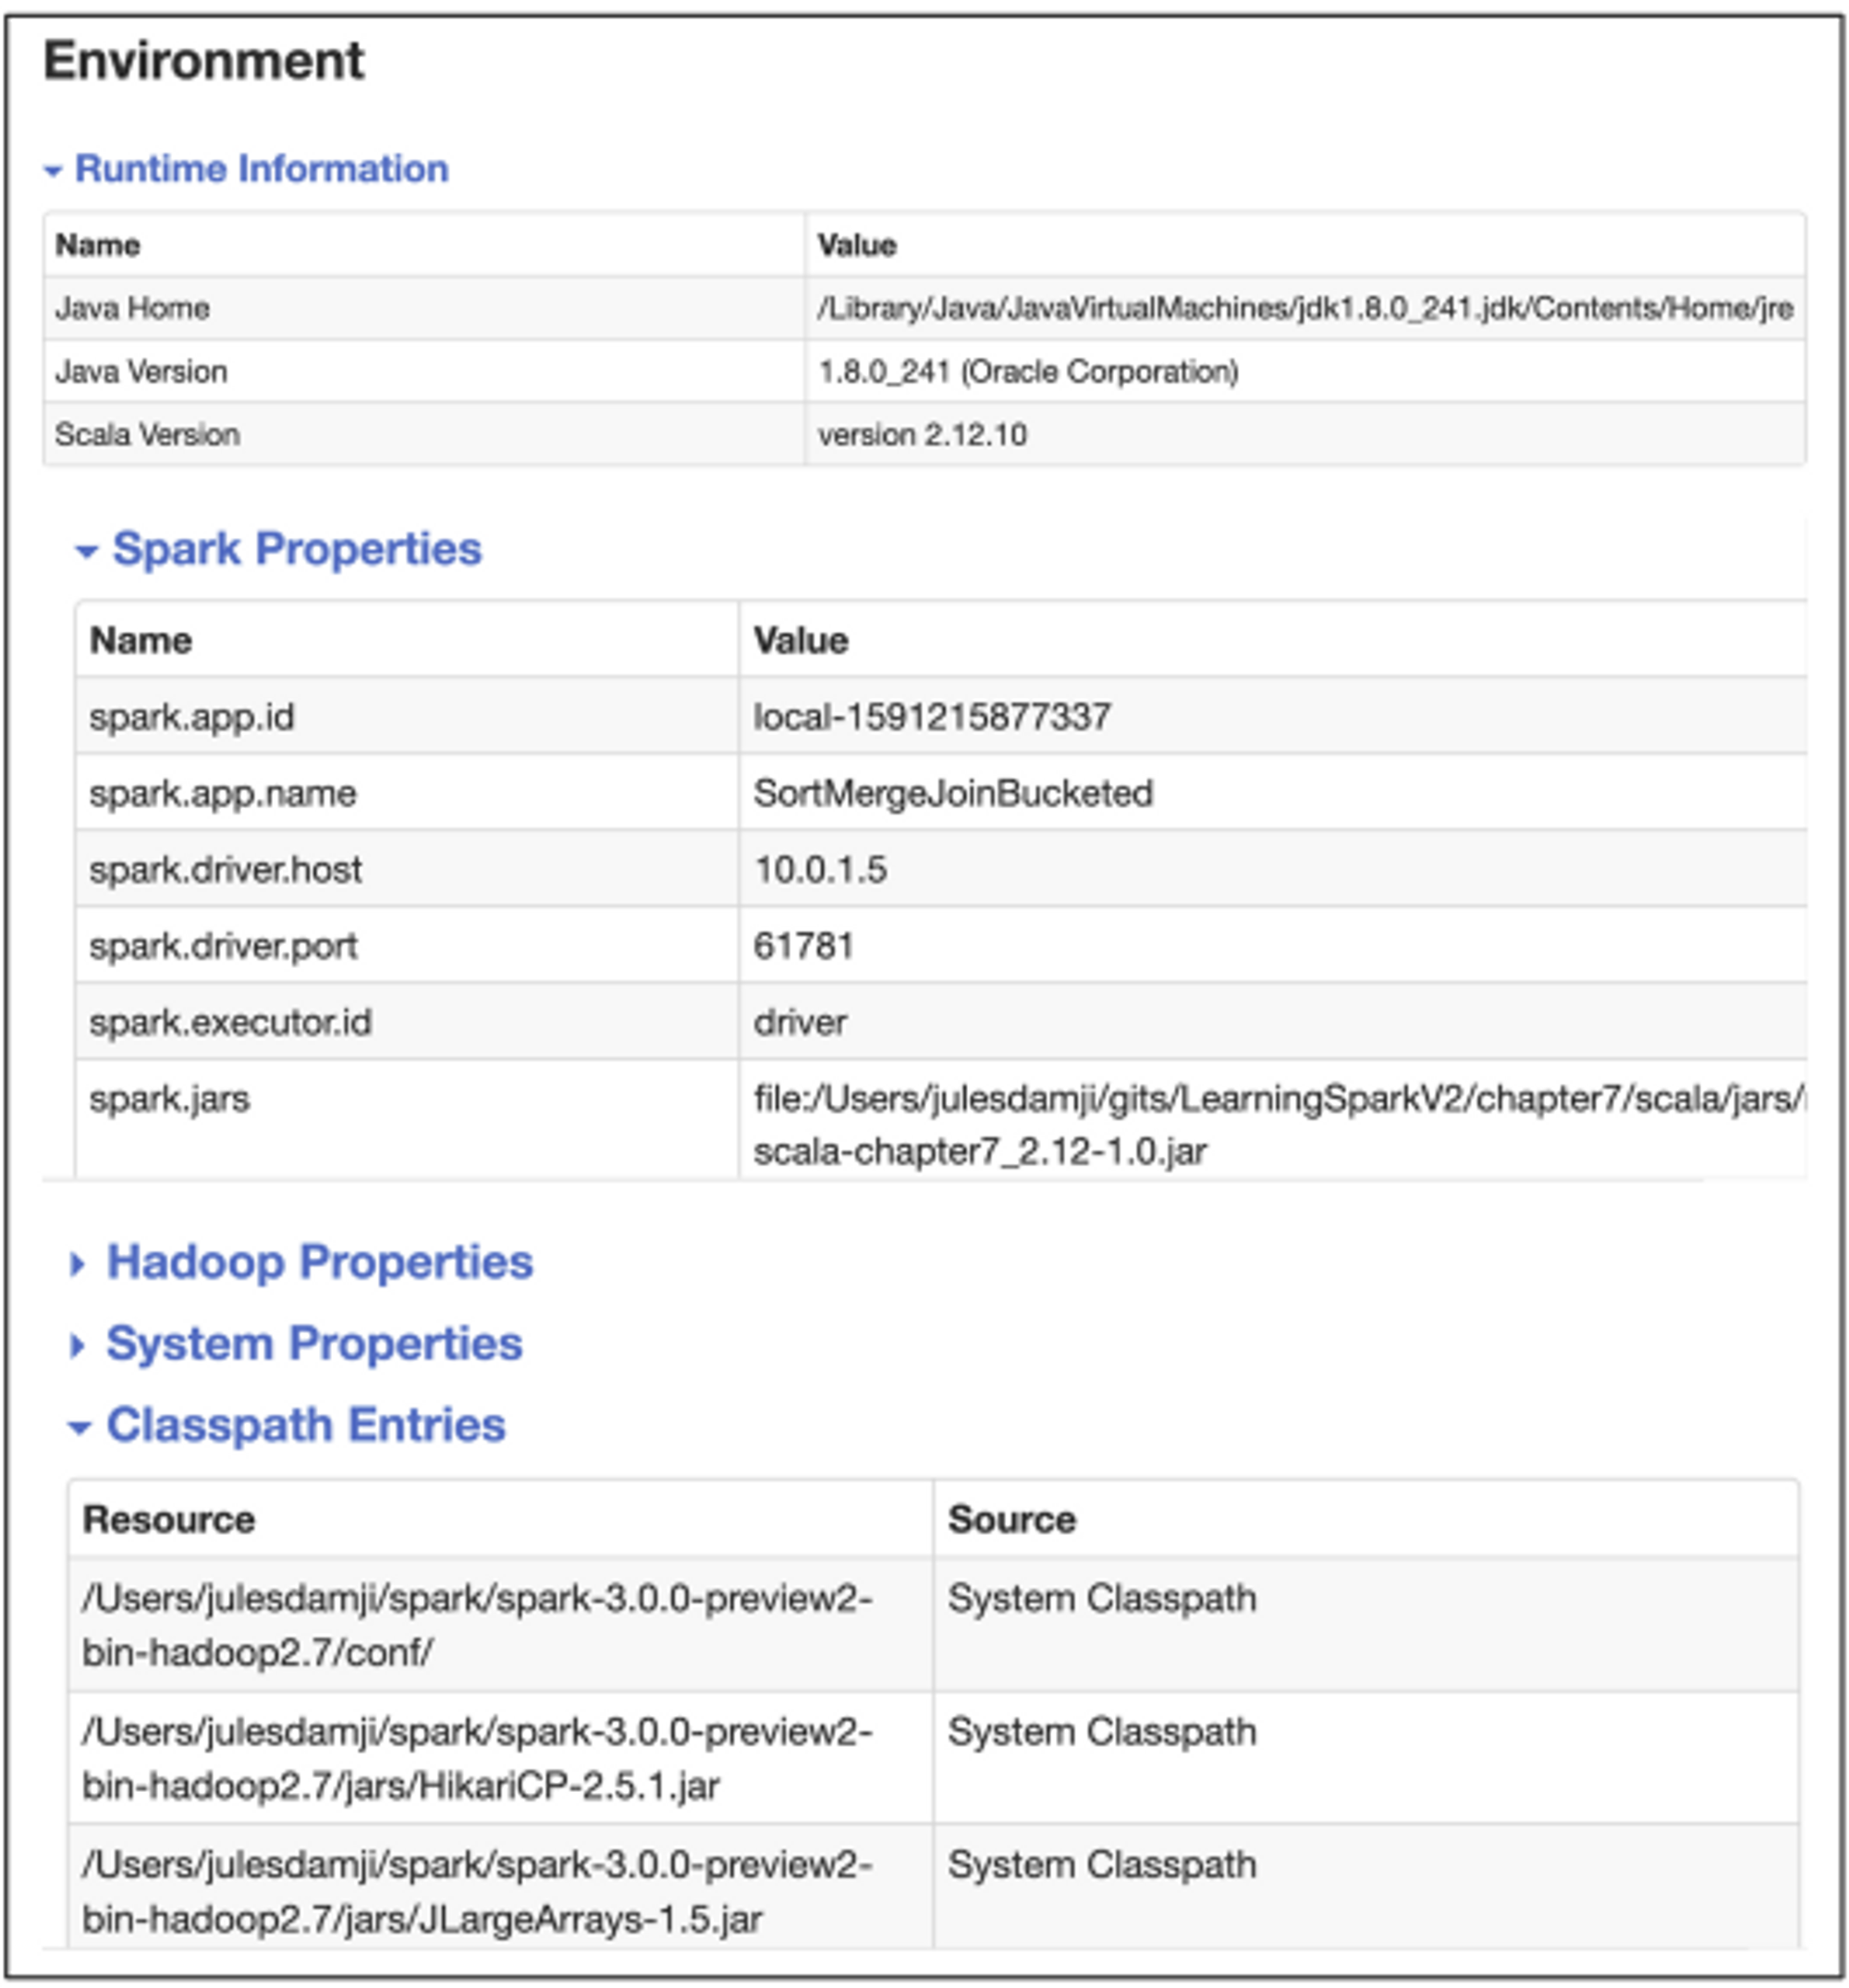Click the Classpath Entries heading text
The image size is (1849, 1988).
tap(306, 1425)
